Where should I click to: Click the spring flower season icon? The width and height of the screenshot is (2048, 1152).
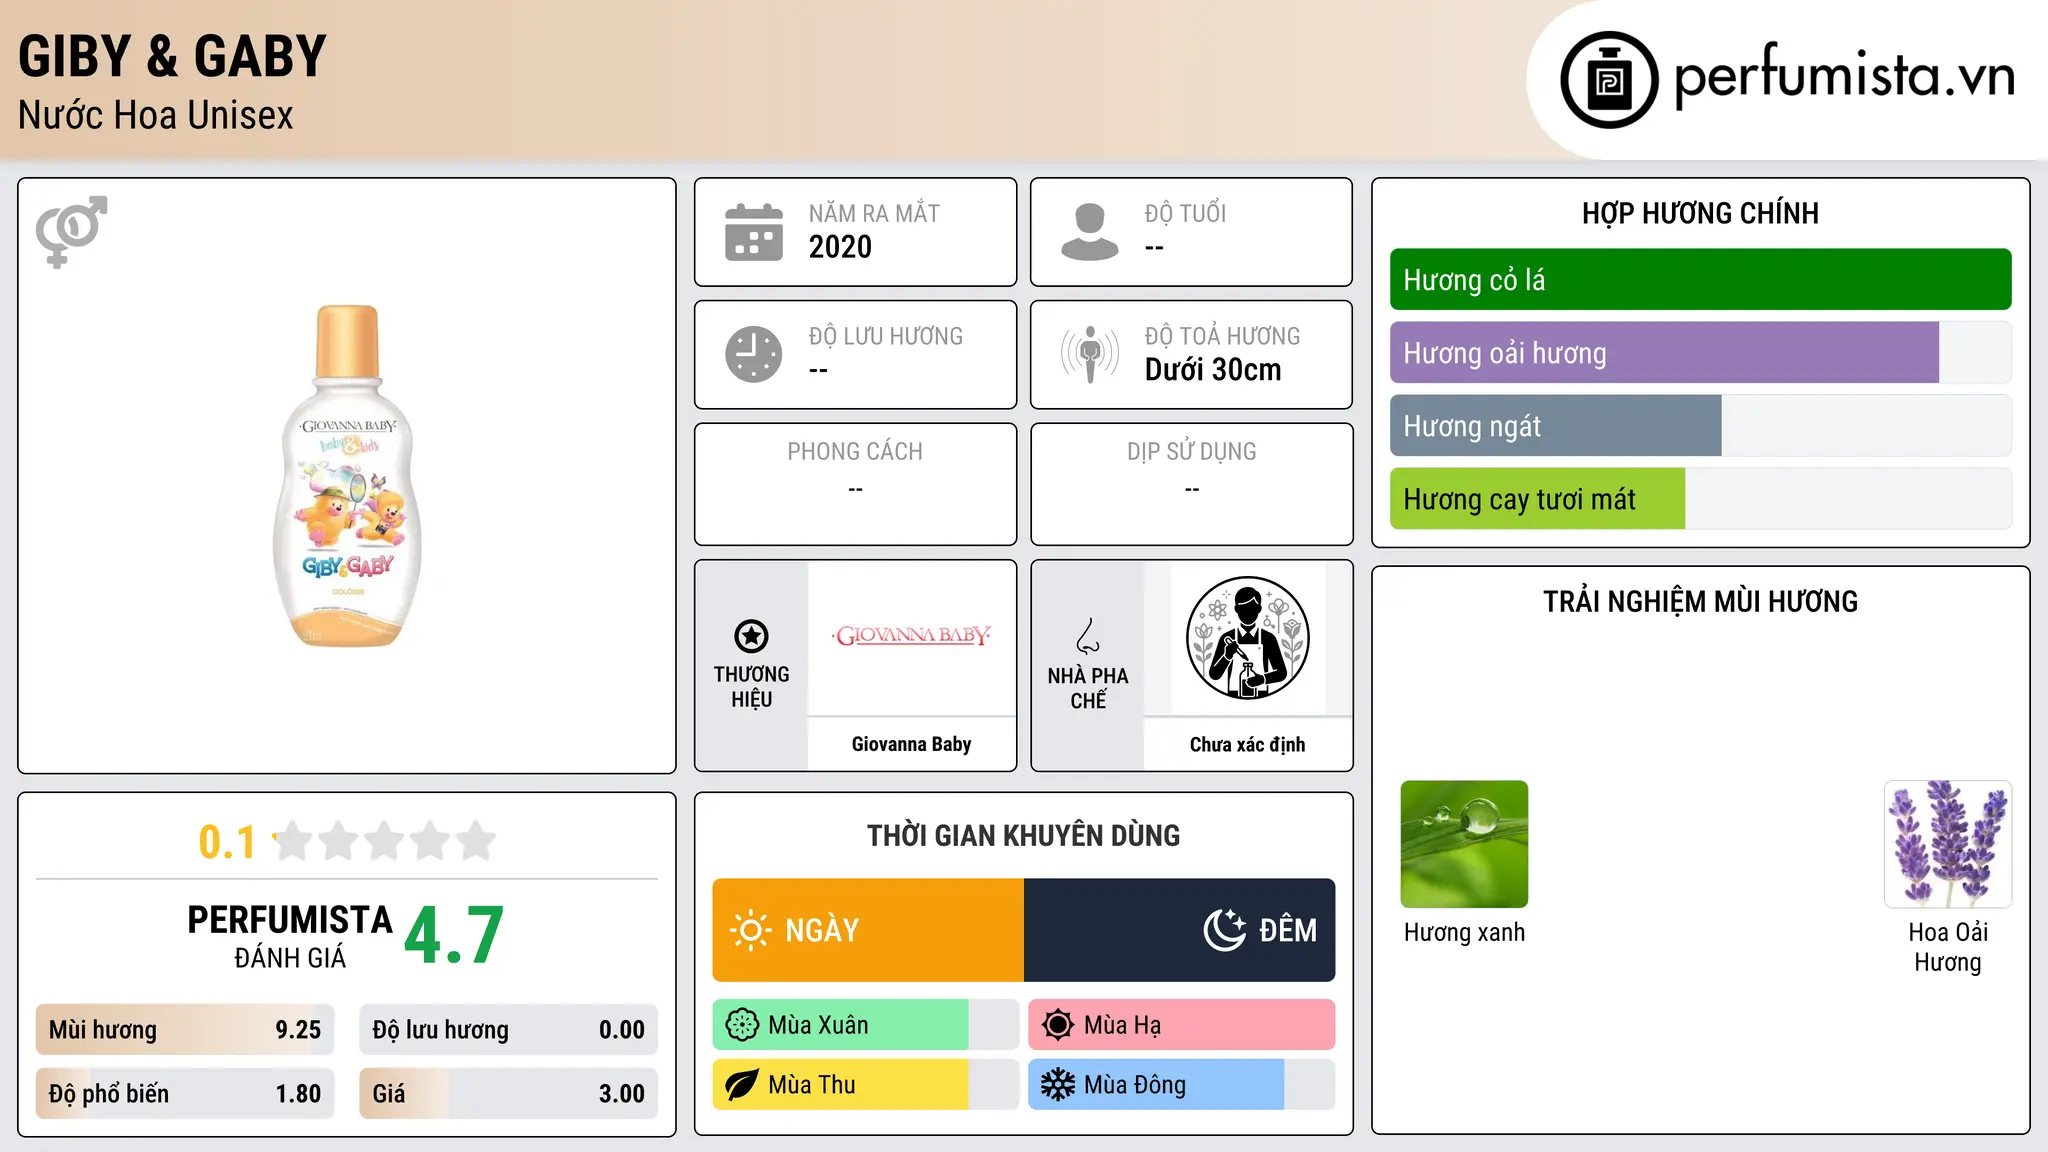[x=742, y=1025]
